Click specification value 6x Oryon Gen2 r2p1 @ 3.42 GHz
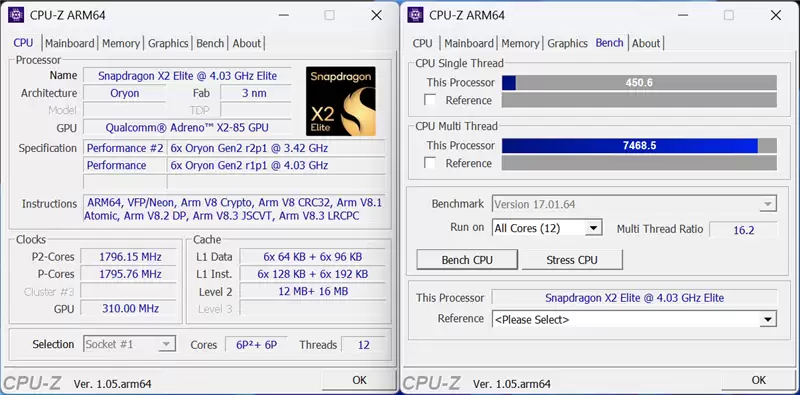This screenshot has height=395, width=800. click(277, 148)
